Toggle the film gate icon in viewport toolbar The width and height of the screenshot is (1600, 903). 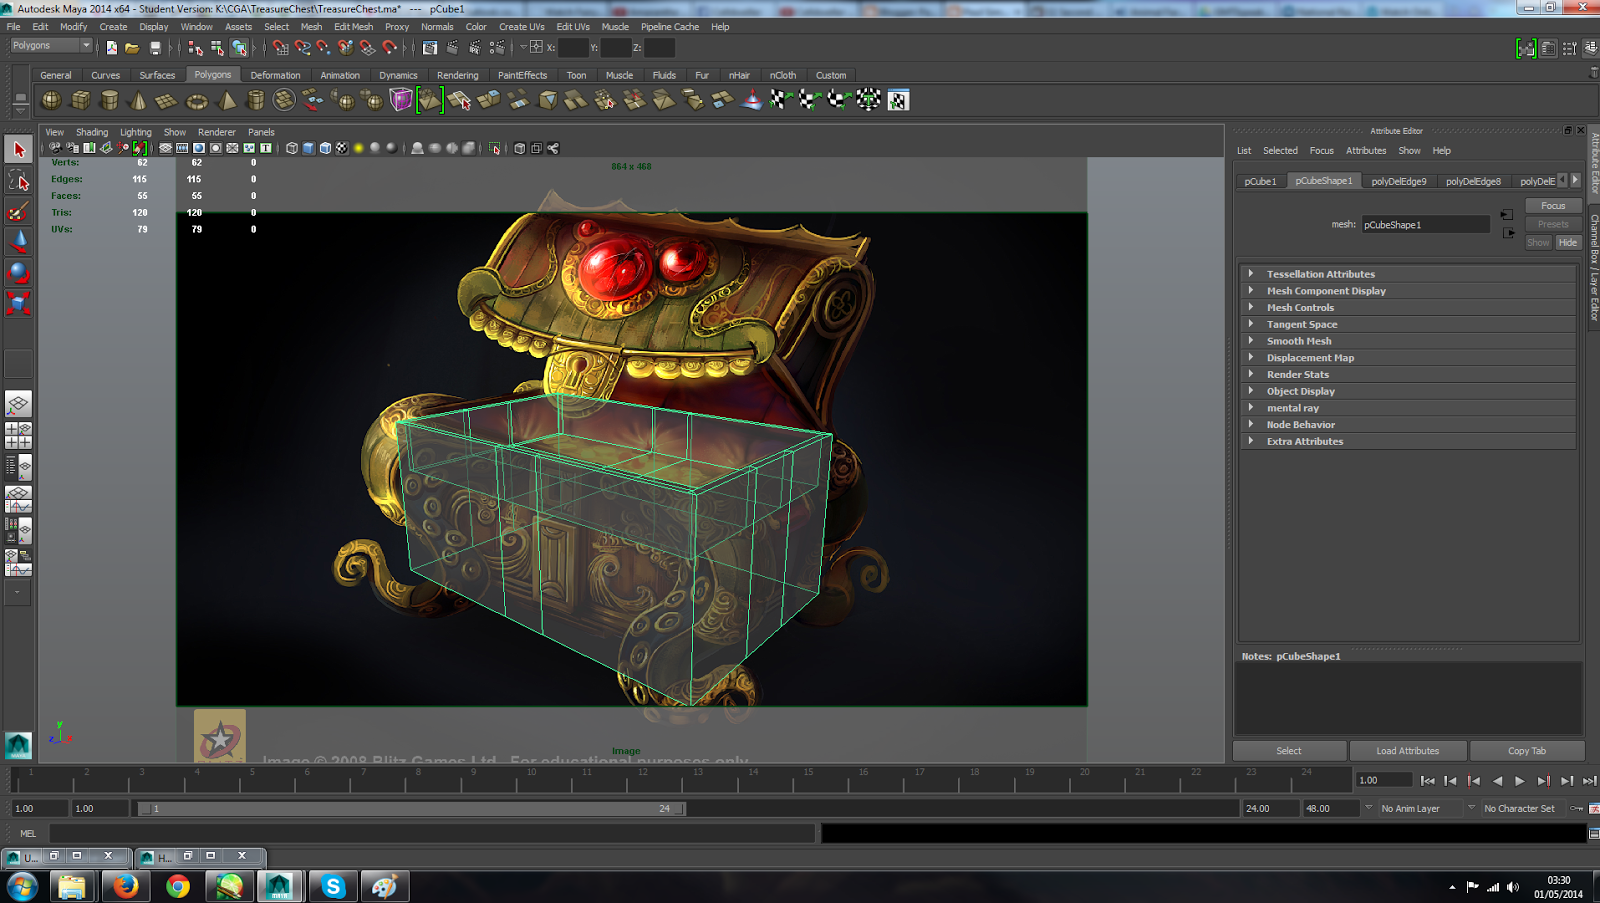point(182,148)
